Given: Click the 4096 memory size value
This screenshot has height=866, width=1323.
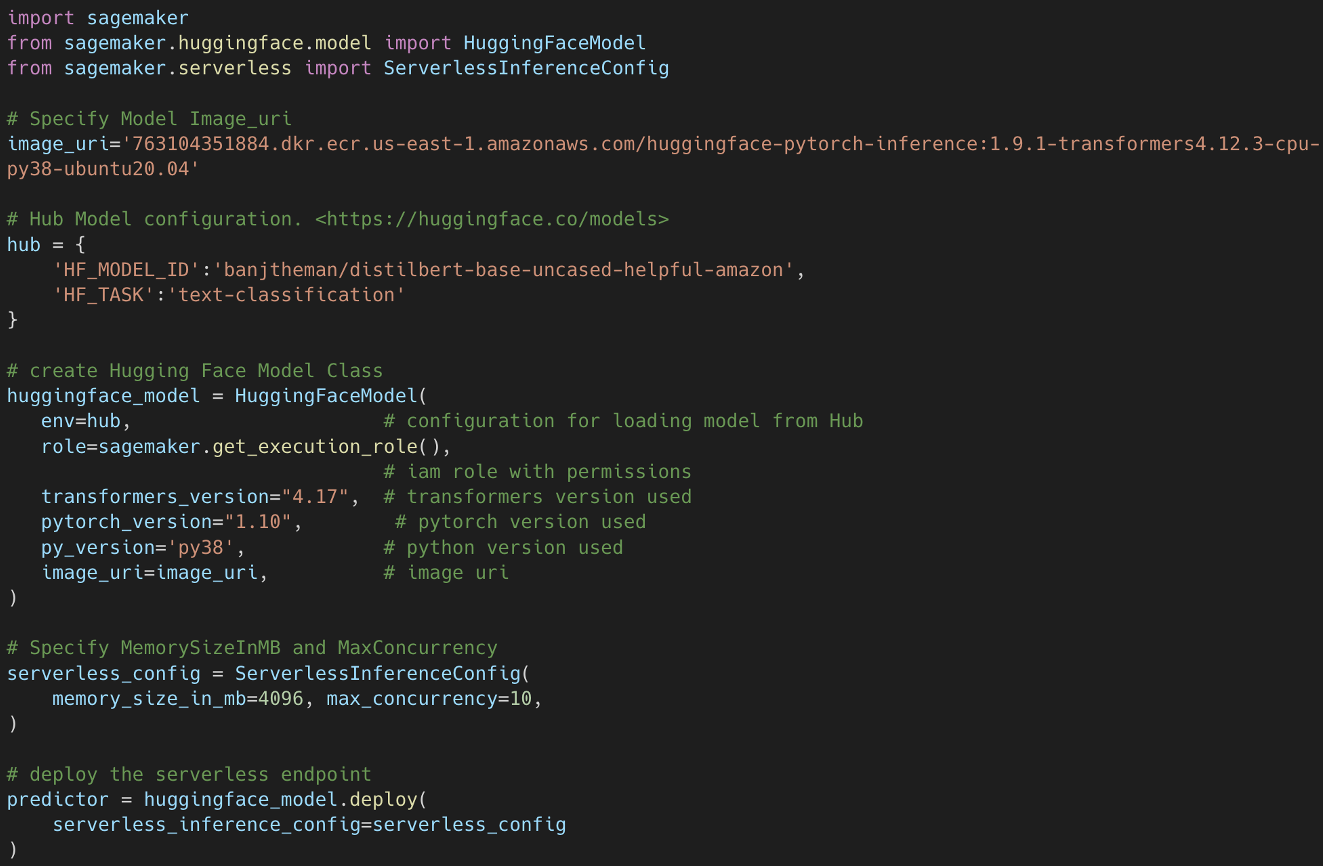Looking at the screenshot, I should click(x=281, y=698).
